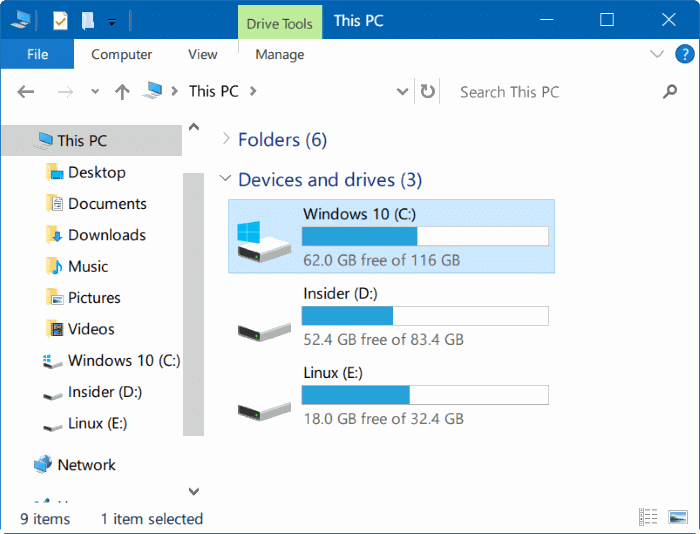The height and width of the screenshot is (534, 700).
Task: Open Music in the navigation pane
Action: 88,267
